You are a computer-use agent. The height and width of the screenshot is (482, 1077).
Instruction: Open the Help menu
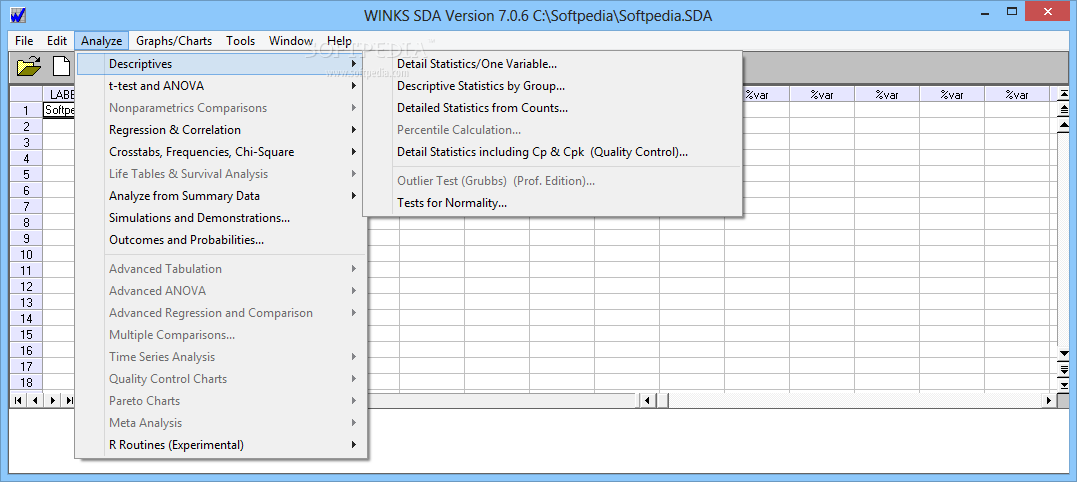[x=339, y=41]
